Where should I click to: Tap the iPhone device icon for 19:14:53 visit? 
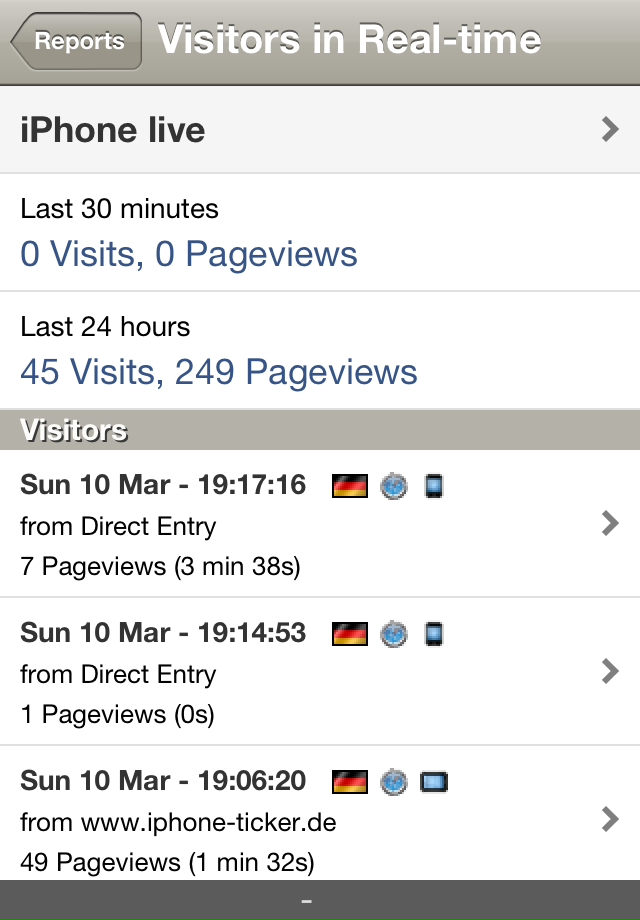tap(434, 634)
